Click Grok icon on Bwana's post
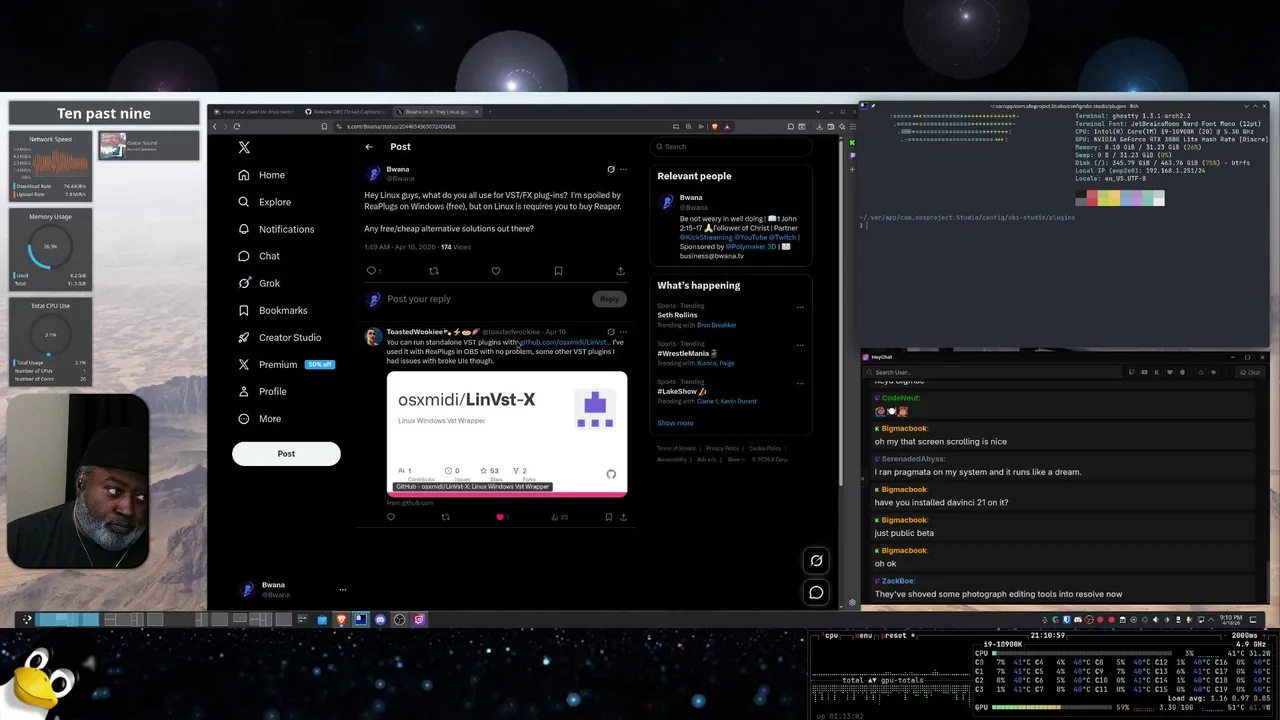This screenshot has height=720, width=1280. pyautogui.click(x=611, y=169)
